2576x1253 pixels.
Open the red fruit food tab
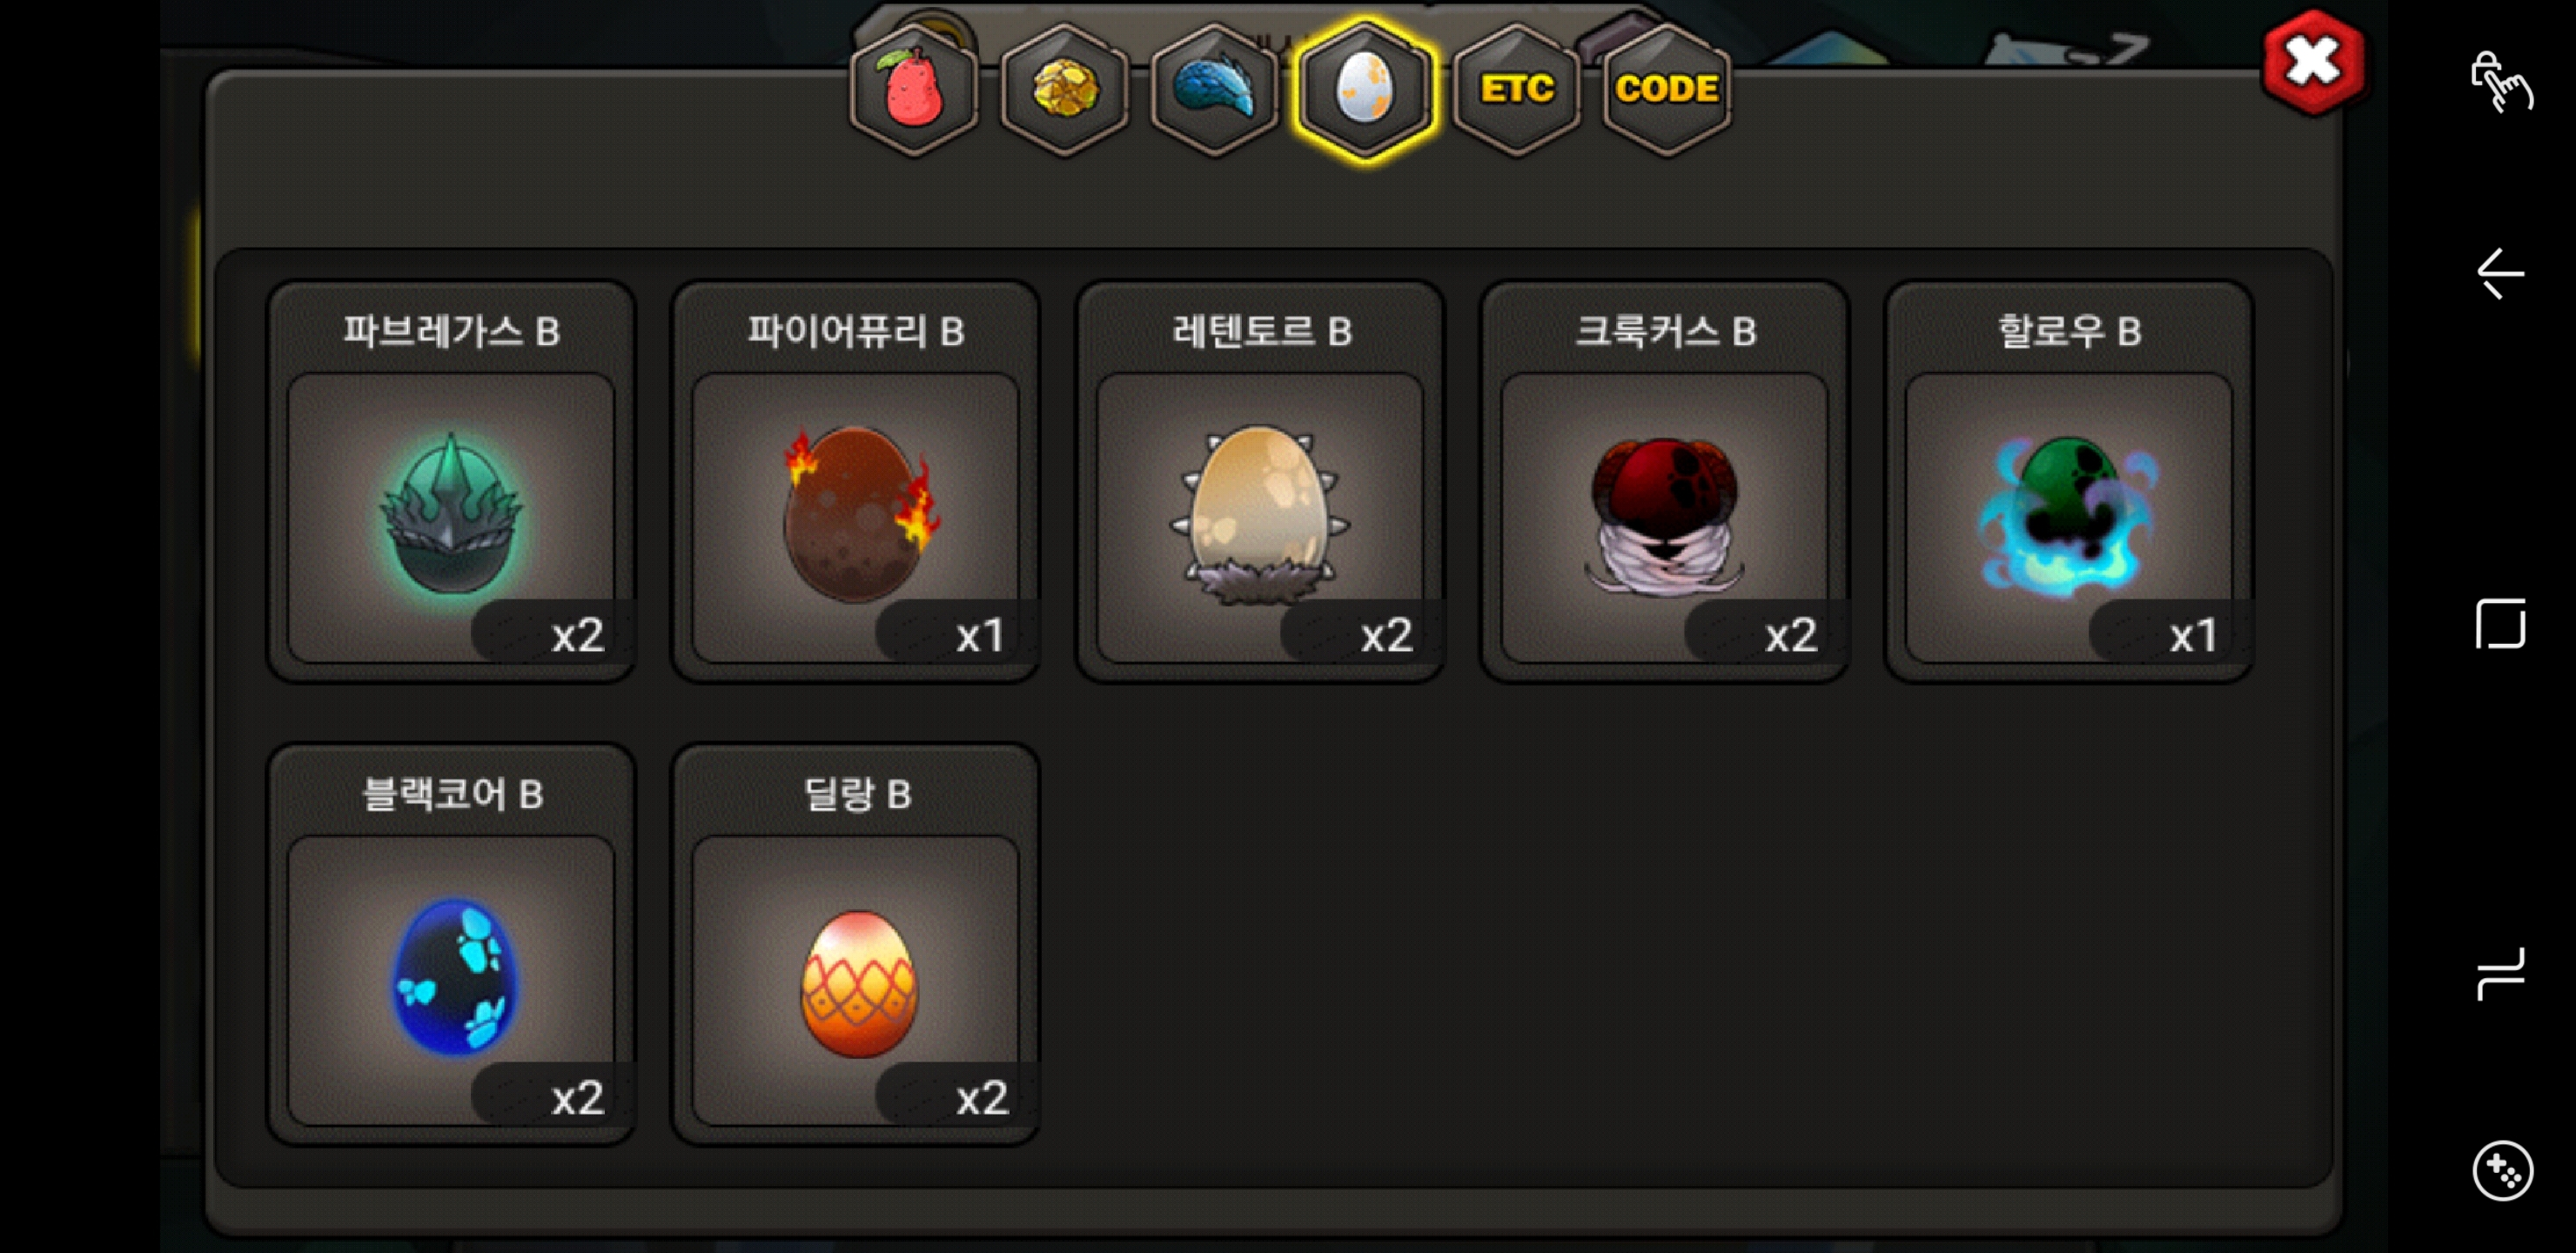coord(913,90)
